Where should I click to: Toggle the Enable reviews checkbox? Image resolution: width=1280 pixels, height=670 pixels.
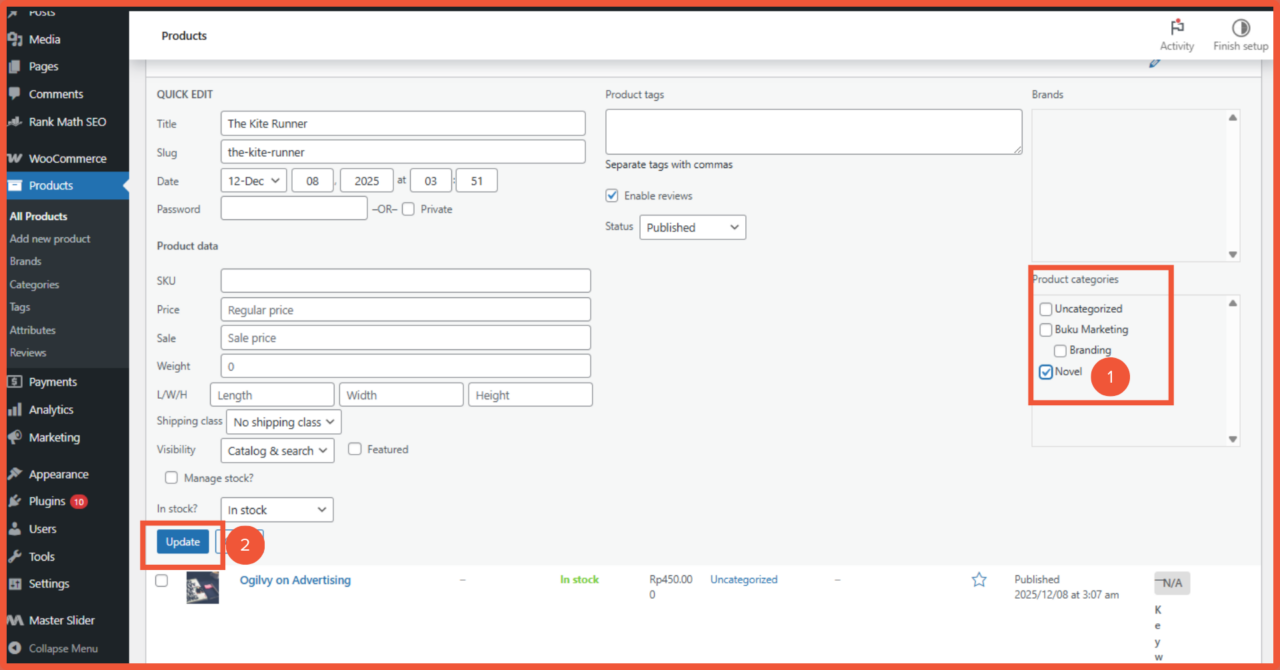pyautogui.click(x=612, y=196)
